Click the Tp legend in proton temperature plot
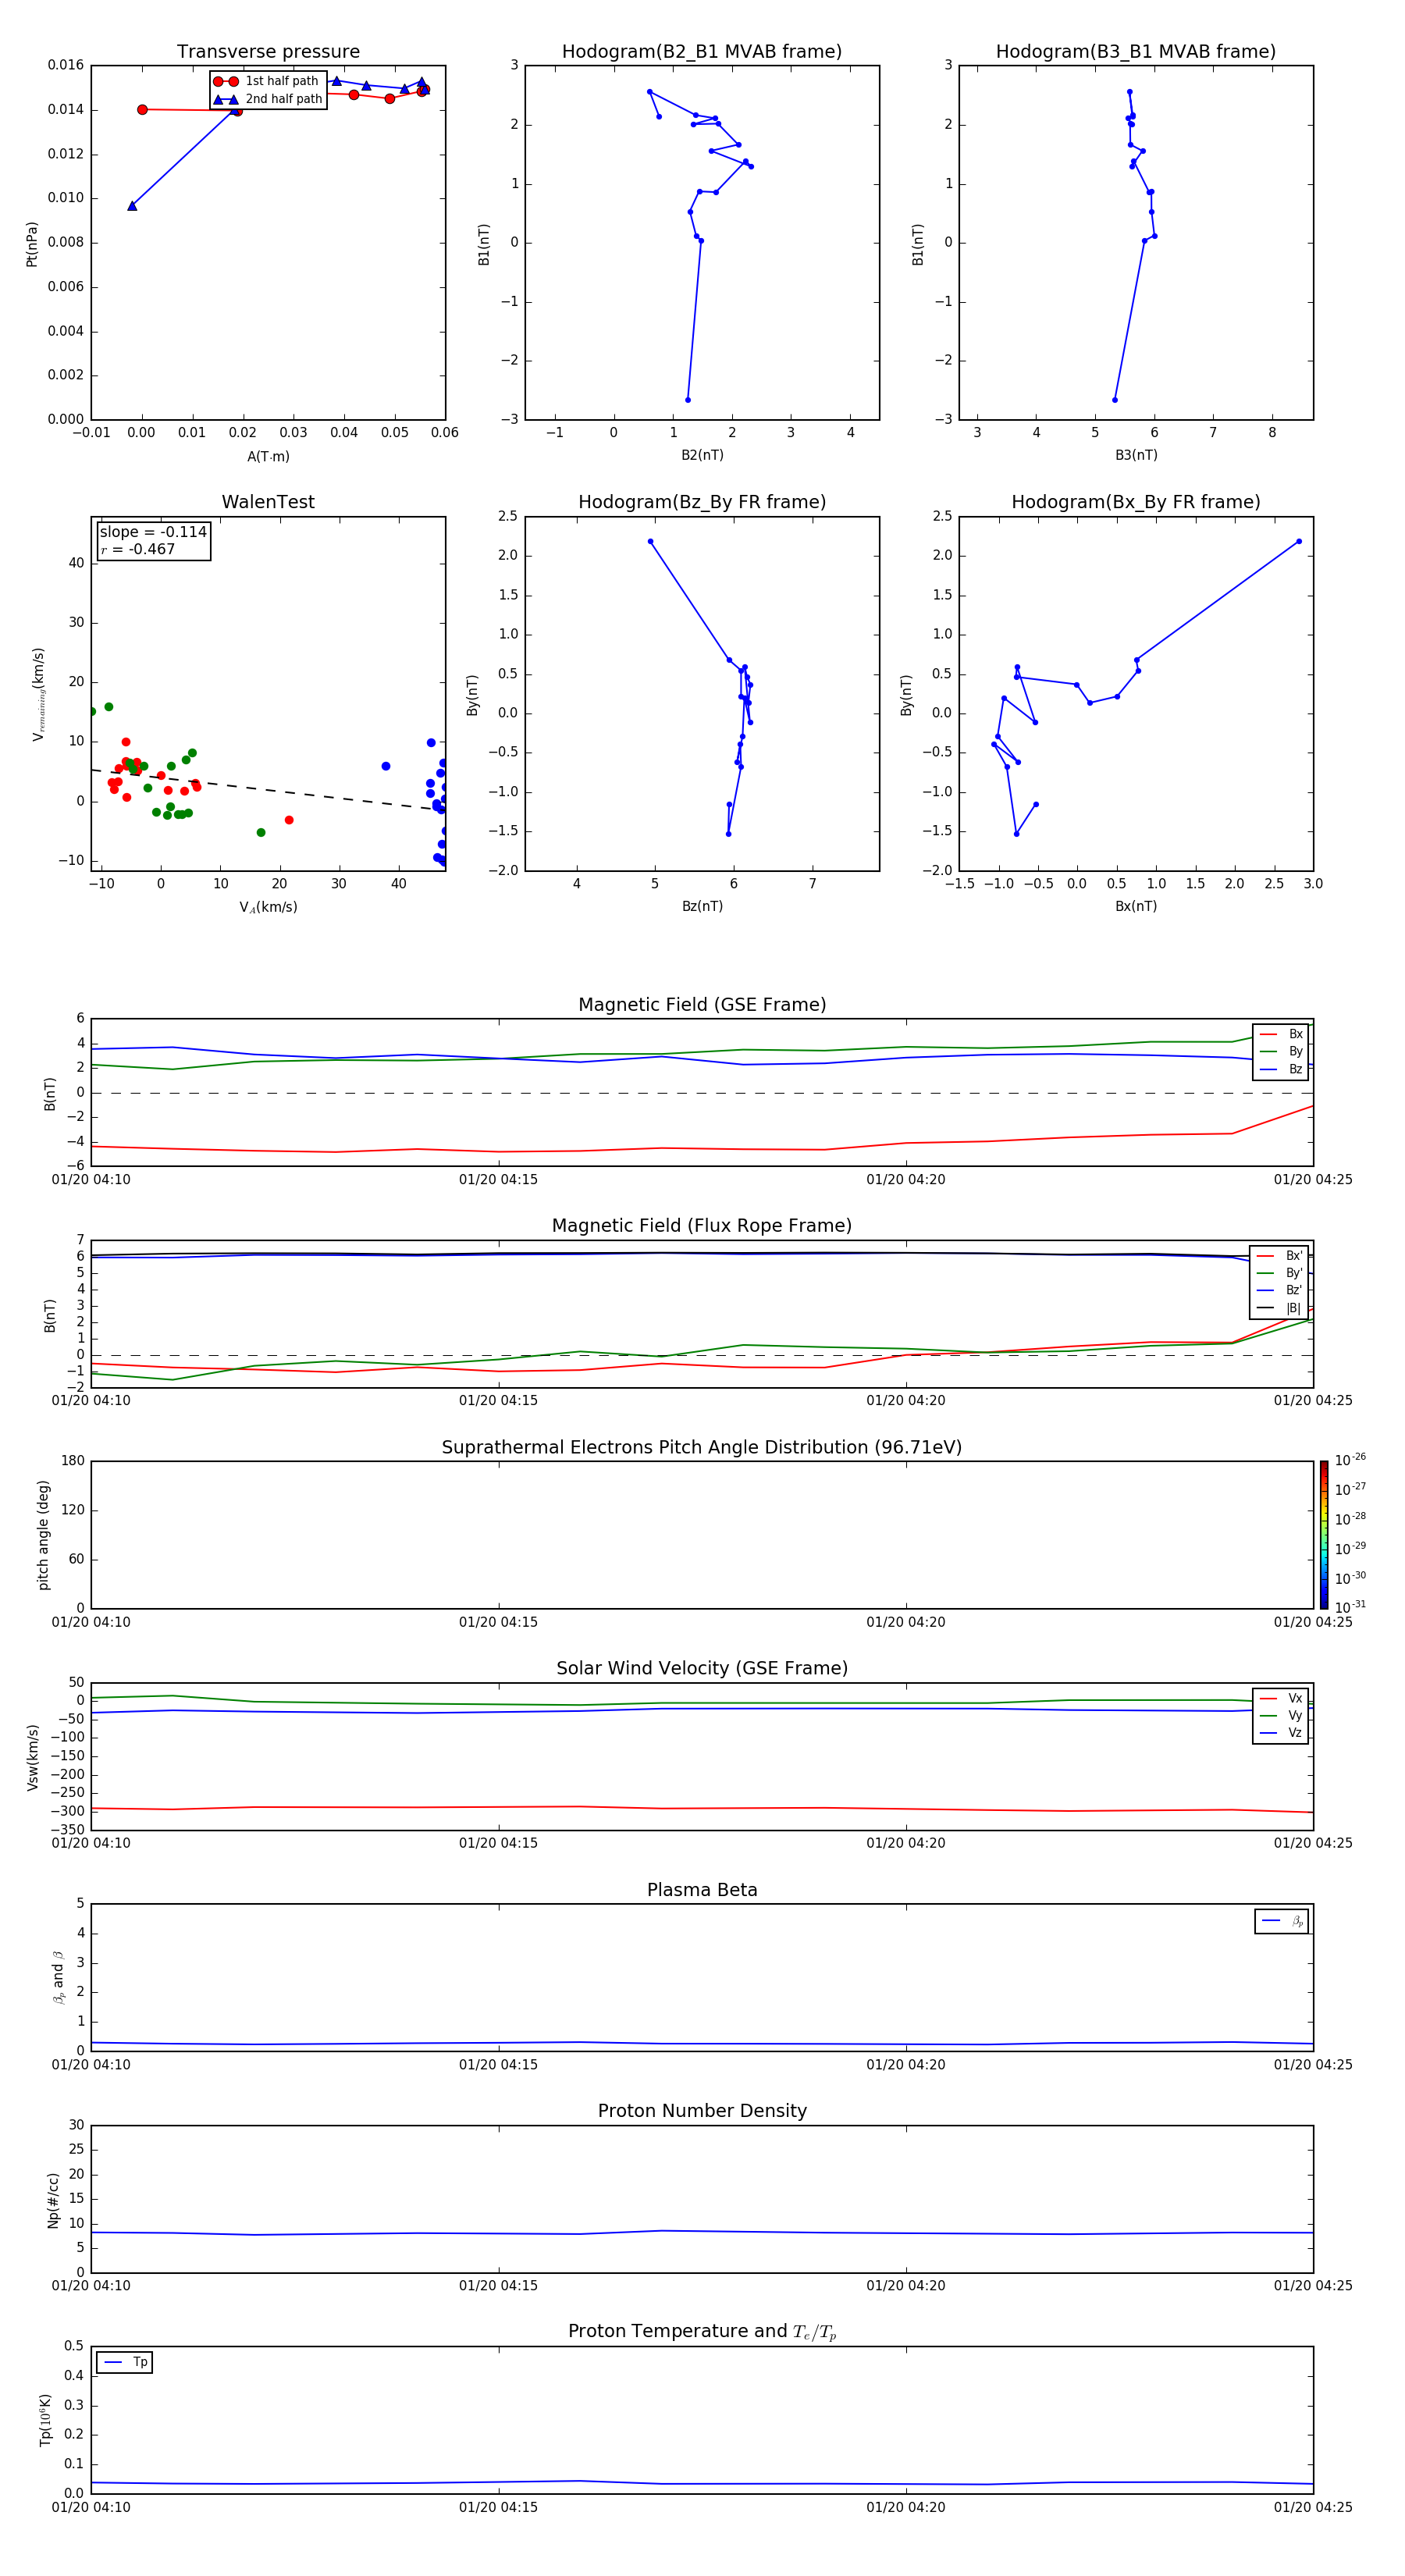 click(125, 2362)
